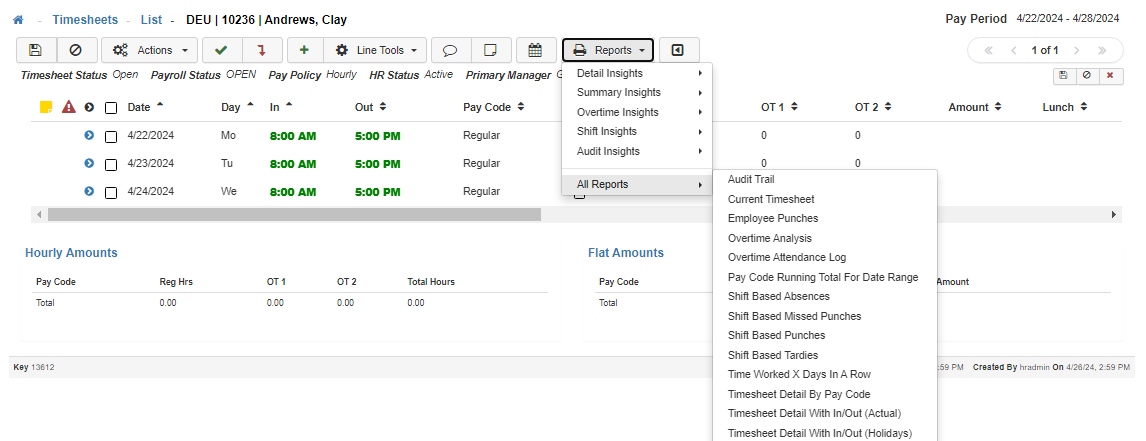1146x441 pixels.
Task: Click the home icon in breadcrumb
Action: coord(18,20)
